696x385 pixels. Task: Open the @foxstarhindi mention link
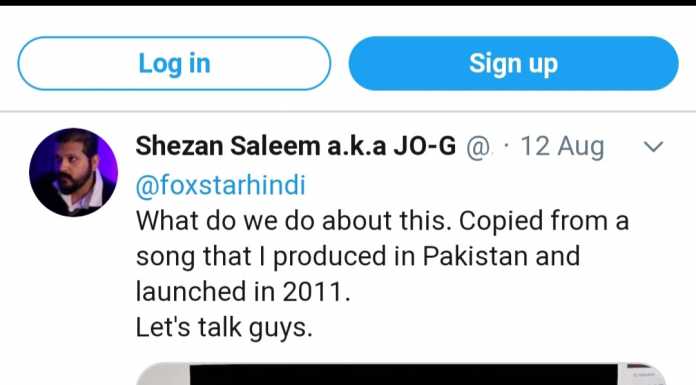click(221, 185)
